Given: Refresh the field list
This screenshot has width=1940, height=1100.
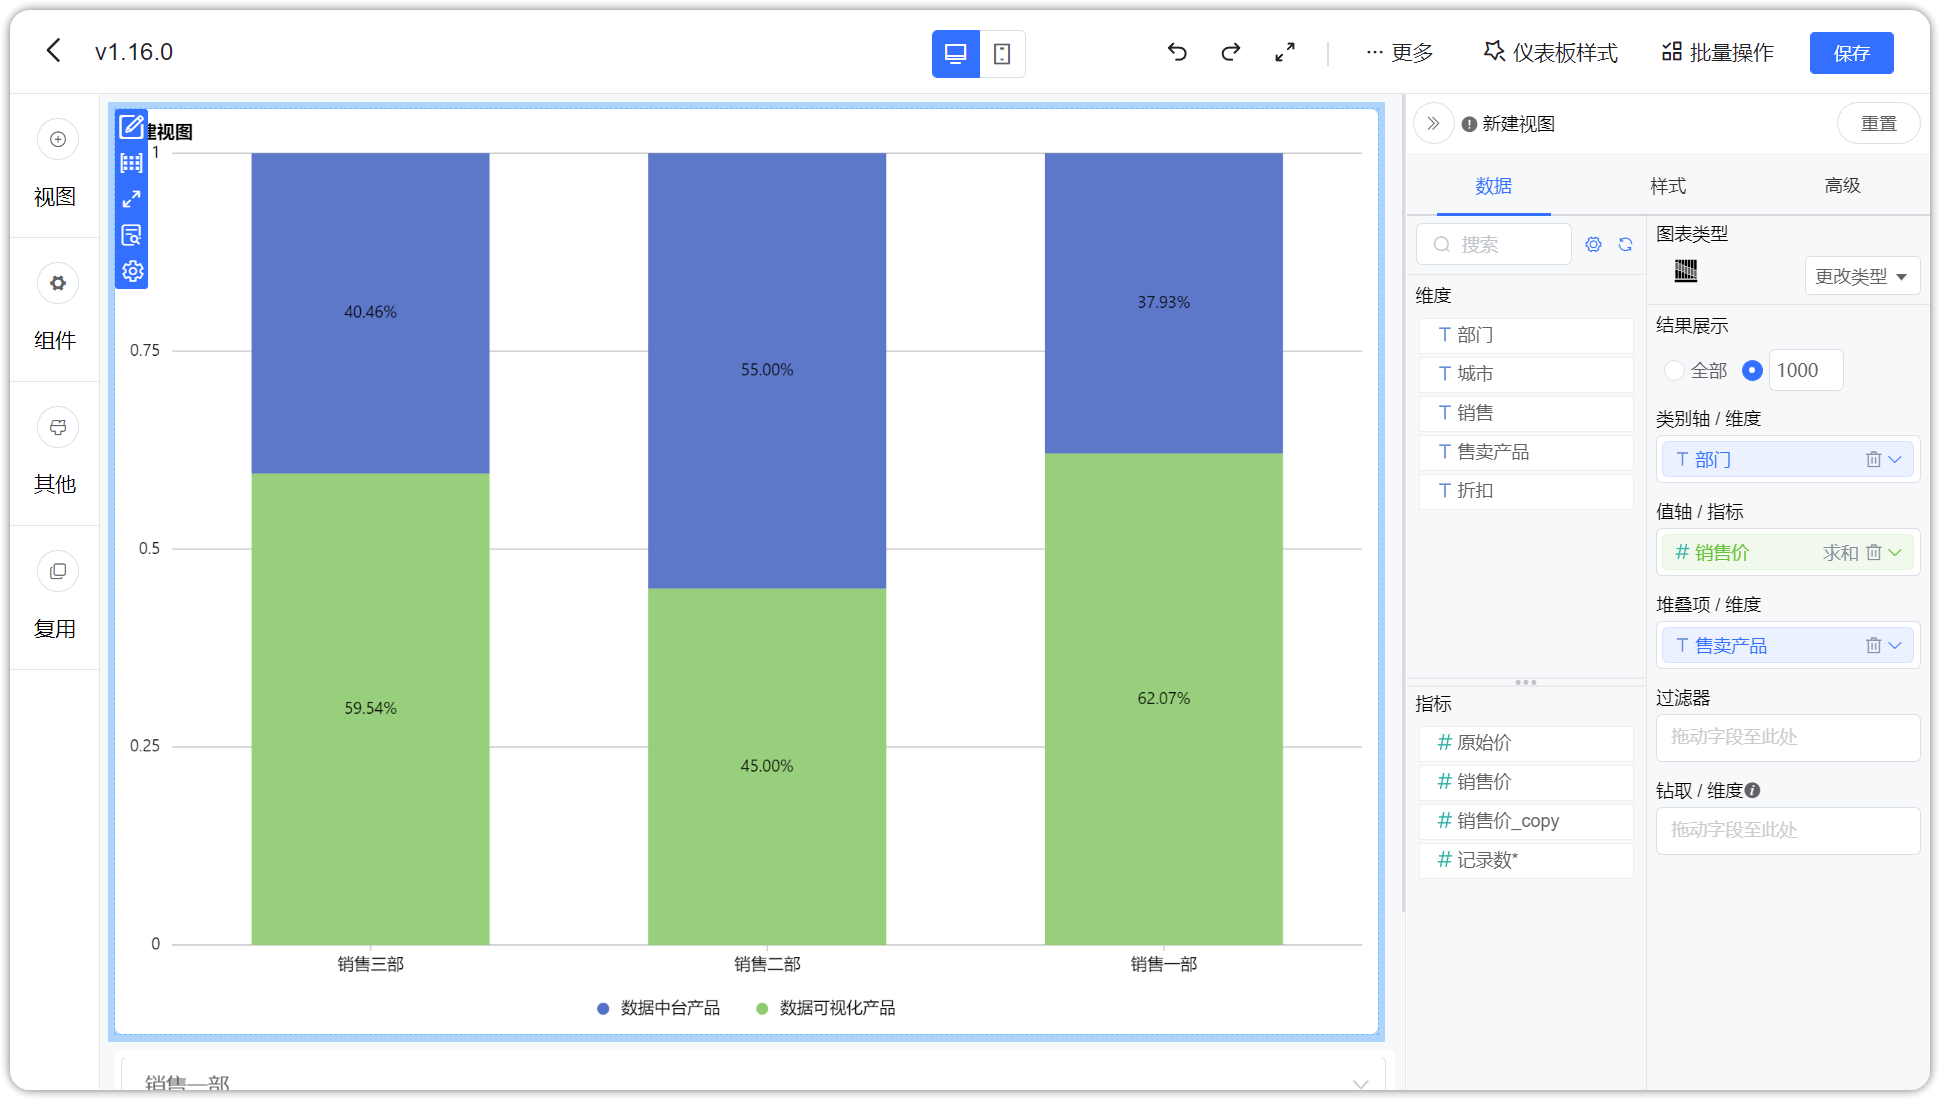Looking at the screenshot, I should pyautogui.click(x=1625, y=244).
